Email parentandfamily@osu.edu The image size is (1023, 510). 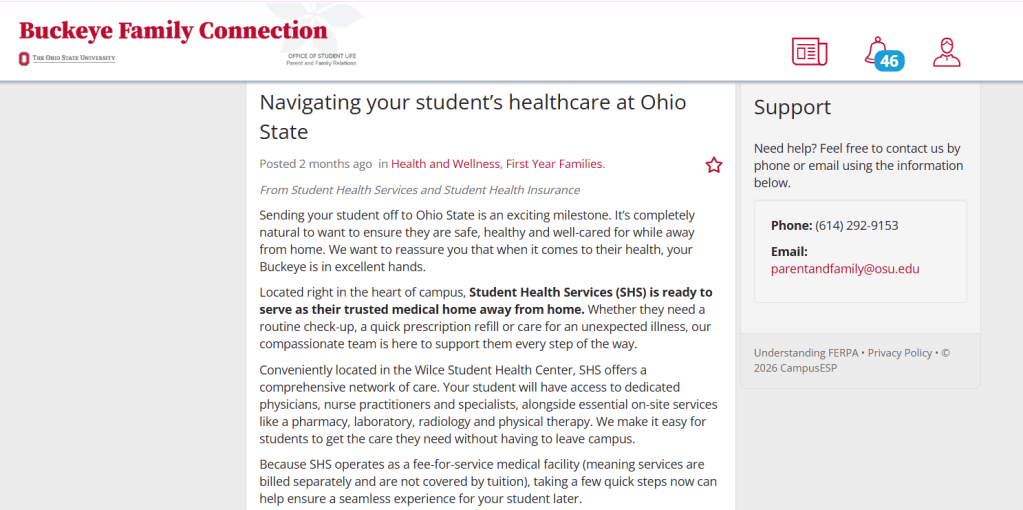[x=845, y=269]
